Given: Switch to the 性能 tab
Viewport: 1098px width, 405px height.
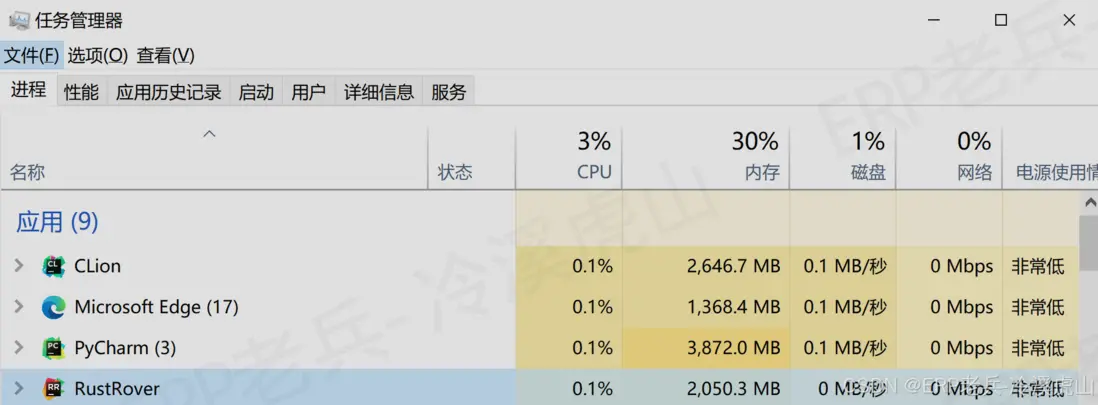Looking at the screenshot, I should coord(81,92).
